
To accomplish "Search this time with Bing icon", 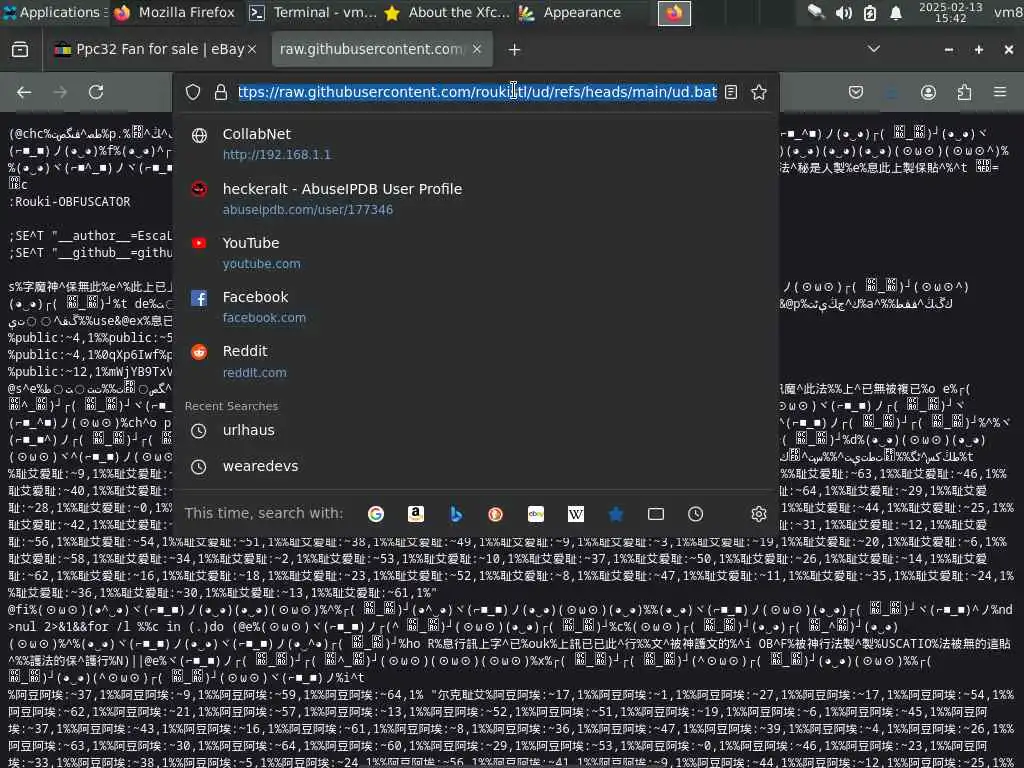I will click(x=456, y=514).
